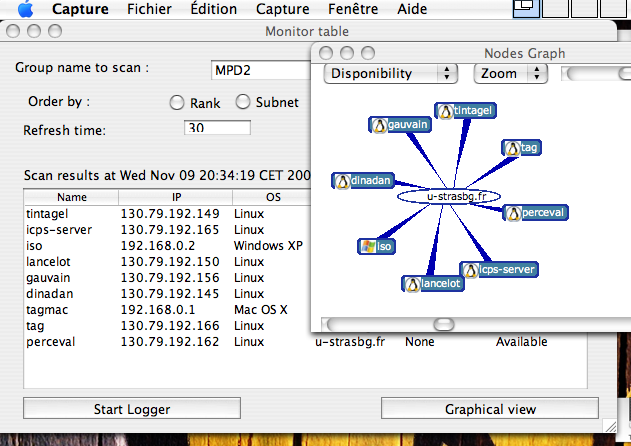Click the Refresh time input field

tap(217, 129)
